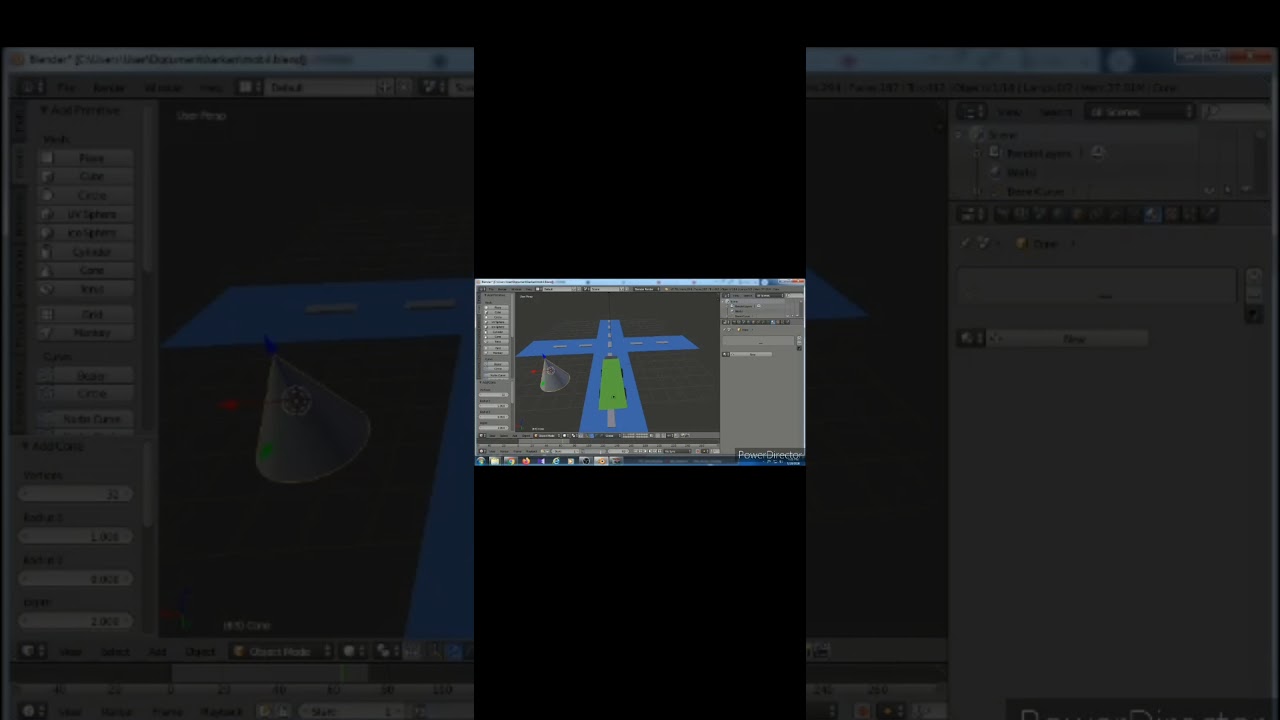
Task: Add a Nurbs Curve in blurred backdrop toolshelf
Action: pyautogui.click(x=85, y=419)
